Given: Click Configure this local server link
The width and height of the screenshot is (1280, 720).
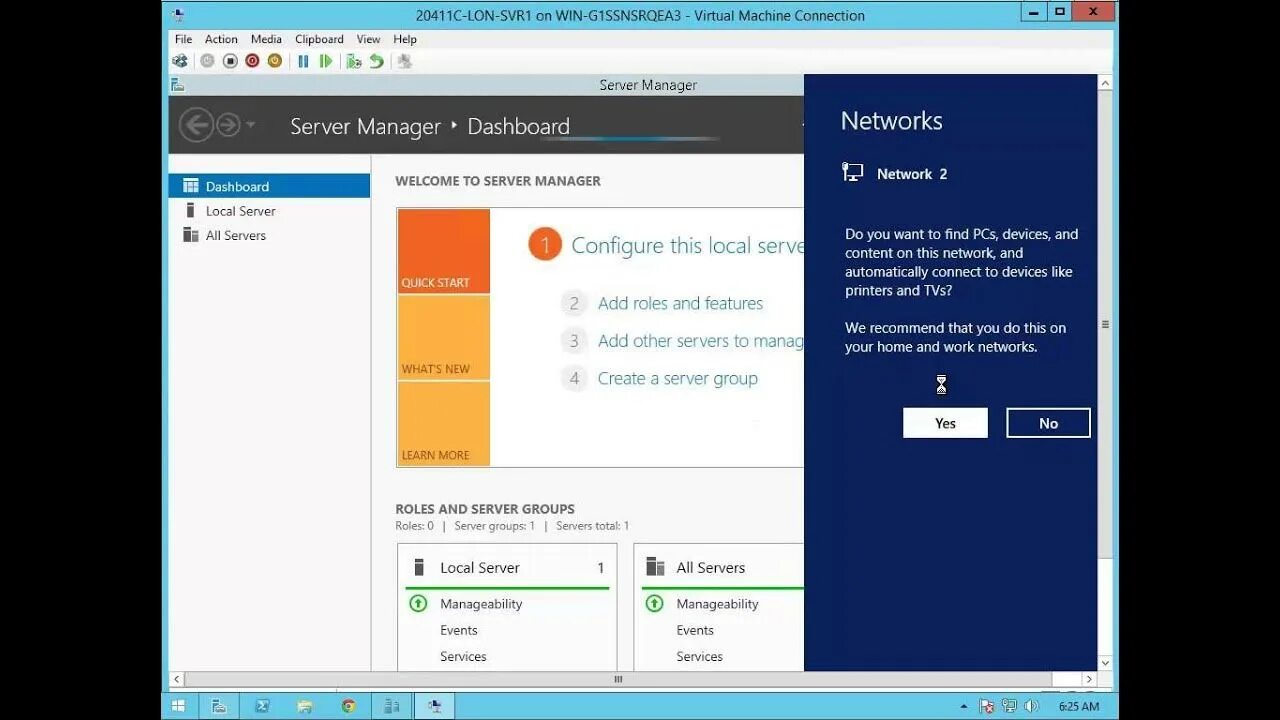Looking at the screenshot, I should [687, 245].
